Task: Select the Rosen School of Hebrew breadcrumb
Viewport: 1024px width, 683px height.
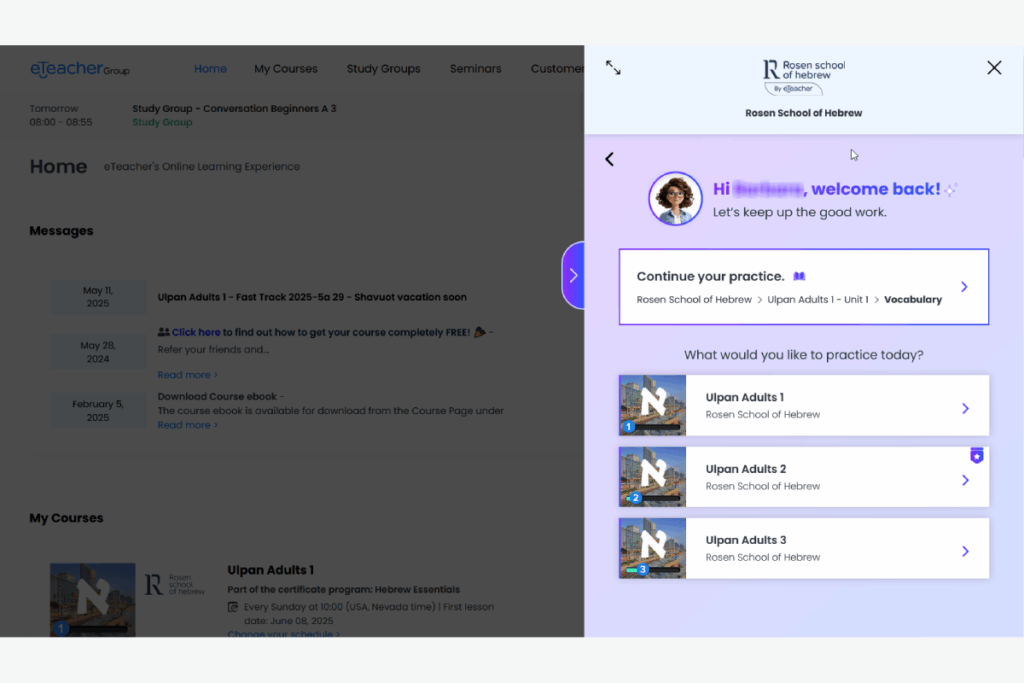Action: click(694, 300)
